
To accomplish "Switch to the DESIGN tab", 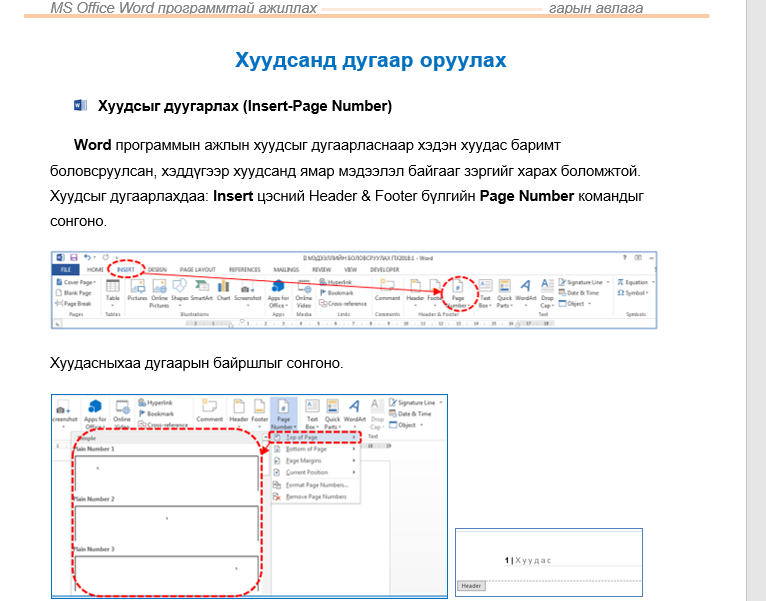I will click(x=157, y=270).
